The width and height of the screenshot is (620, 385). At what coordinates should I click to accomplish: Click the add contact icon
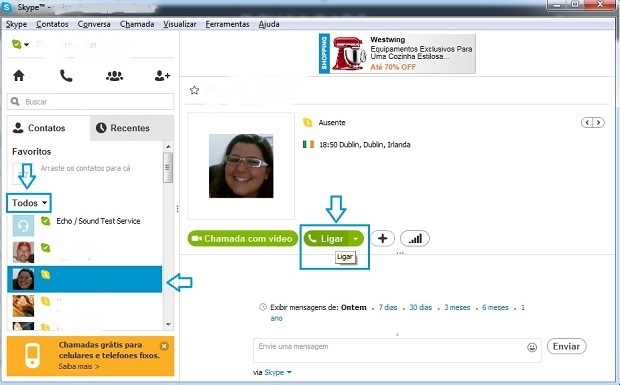click(162, 75)
